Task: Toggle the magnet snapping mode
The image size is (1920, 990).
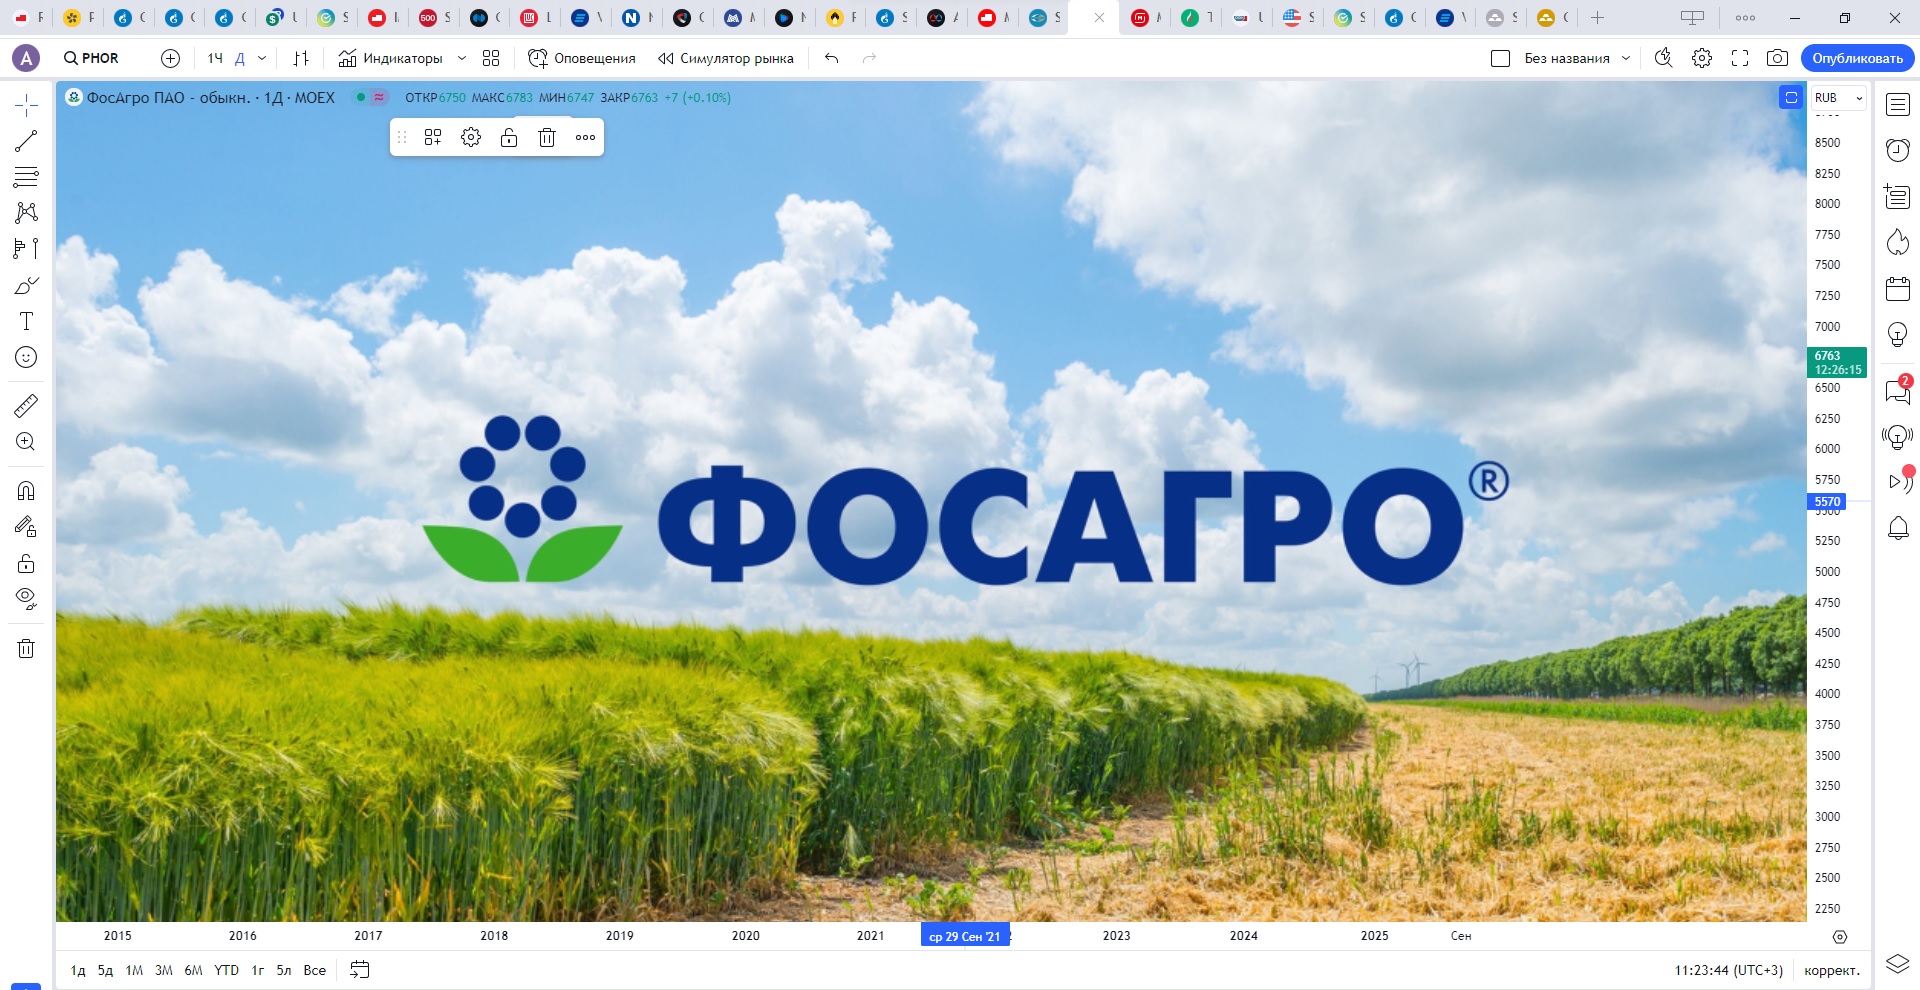Action: coord(26,490)
